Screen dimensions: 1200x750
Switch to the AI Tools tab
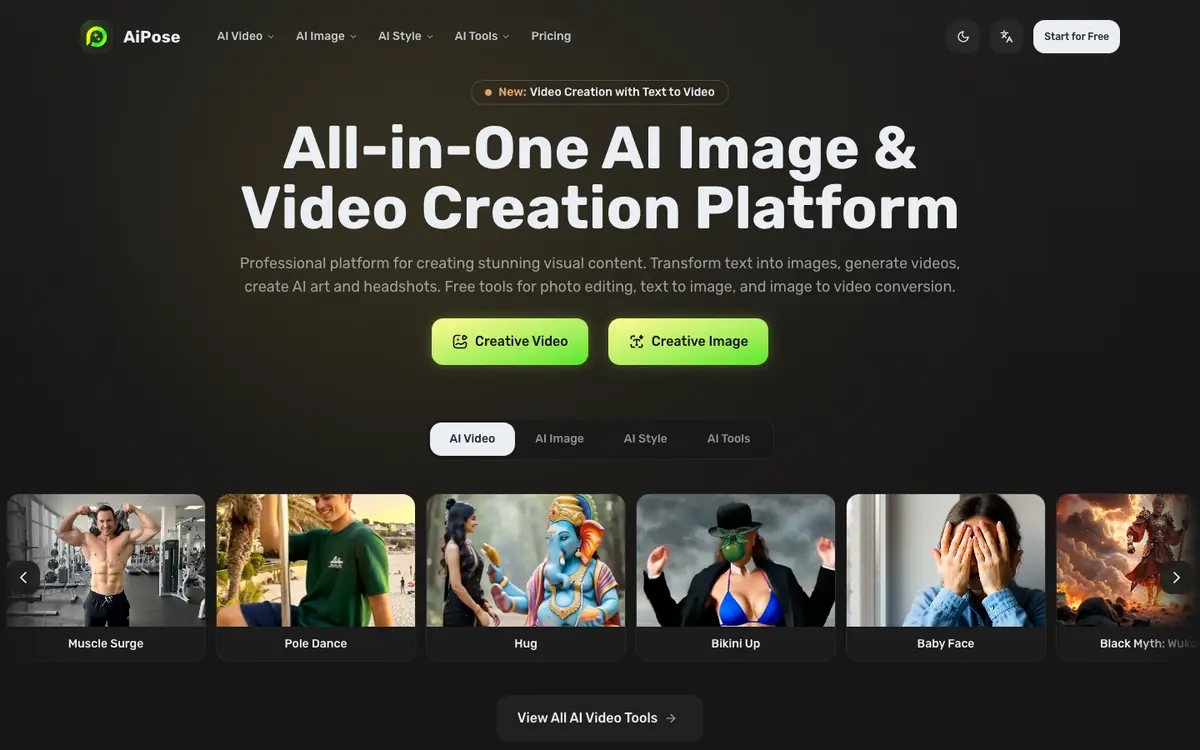pyautogui.click(x=728, y=439)
